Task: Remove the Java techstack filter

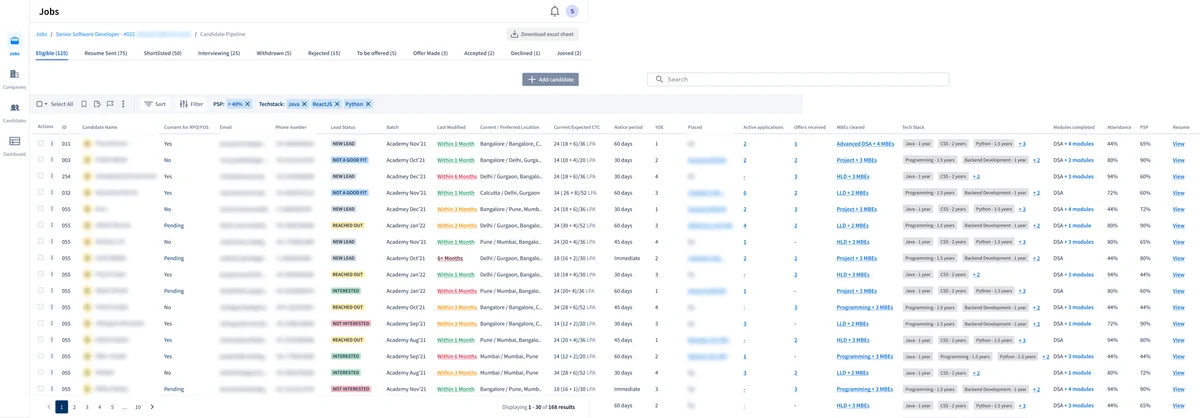Action: click(304, 104)
